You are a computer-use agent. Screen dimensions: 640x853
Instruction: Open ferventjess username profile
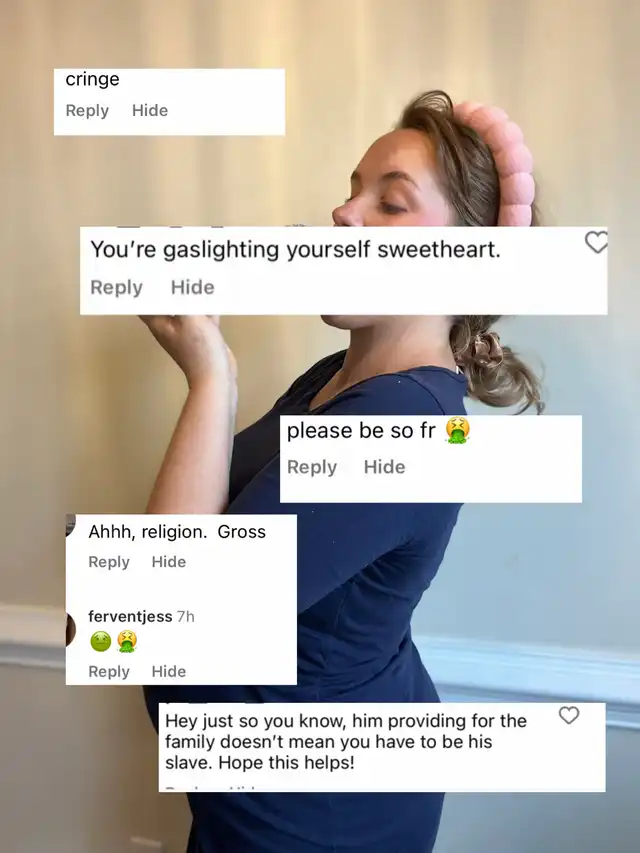[130, 616]
